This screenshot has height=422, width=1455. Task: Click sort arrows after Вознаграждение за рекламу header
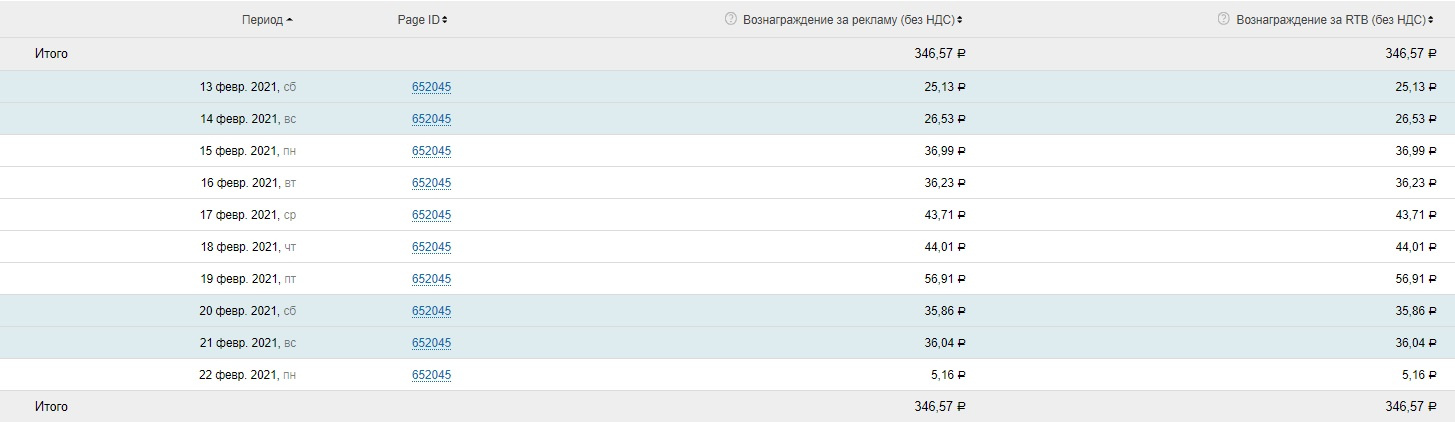pos(960,20)
